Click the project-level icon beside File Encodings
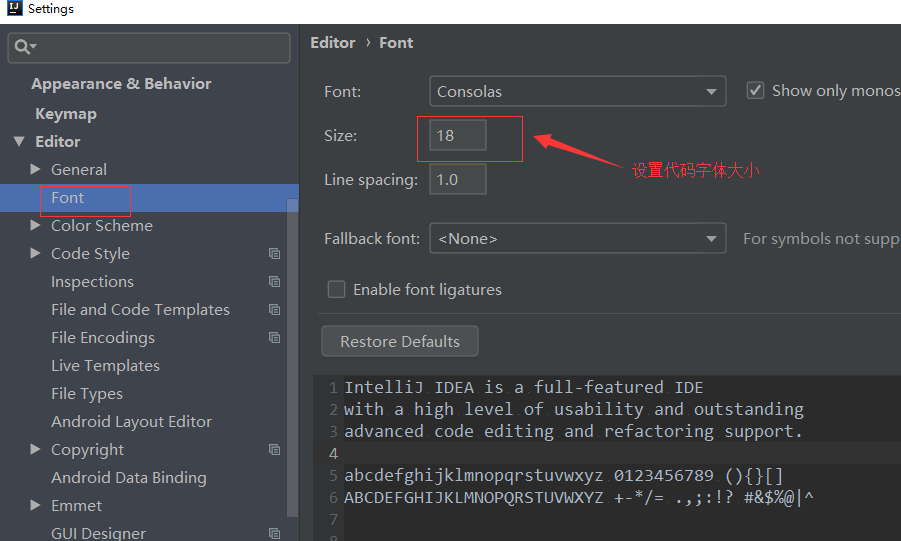901x541 pixels. tap(274, 338)
